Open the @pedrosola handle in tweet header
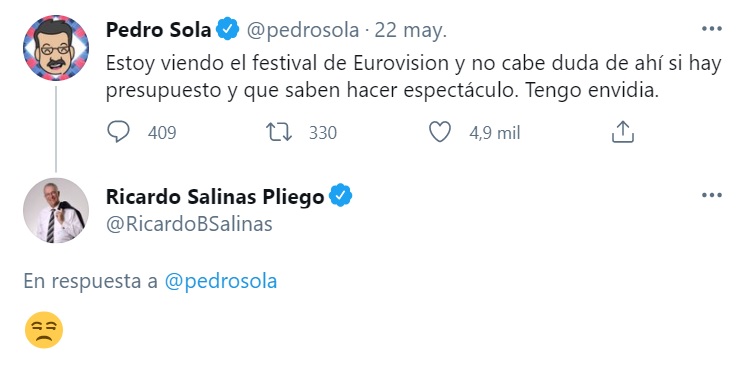Screen dimensions: 745x375 (303, 30)
